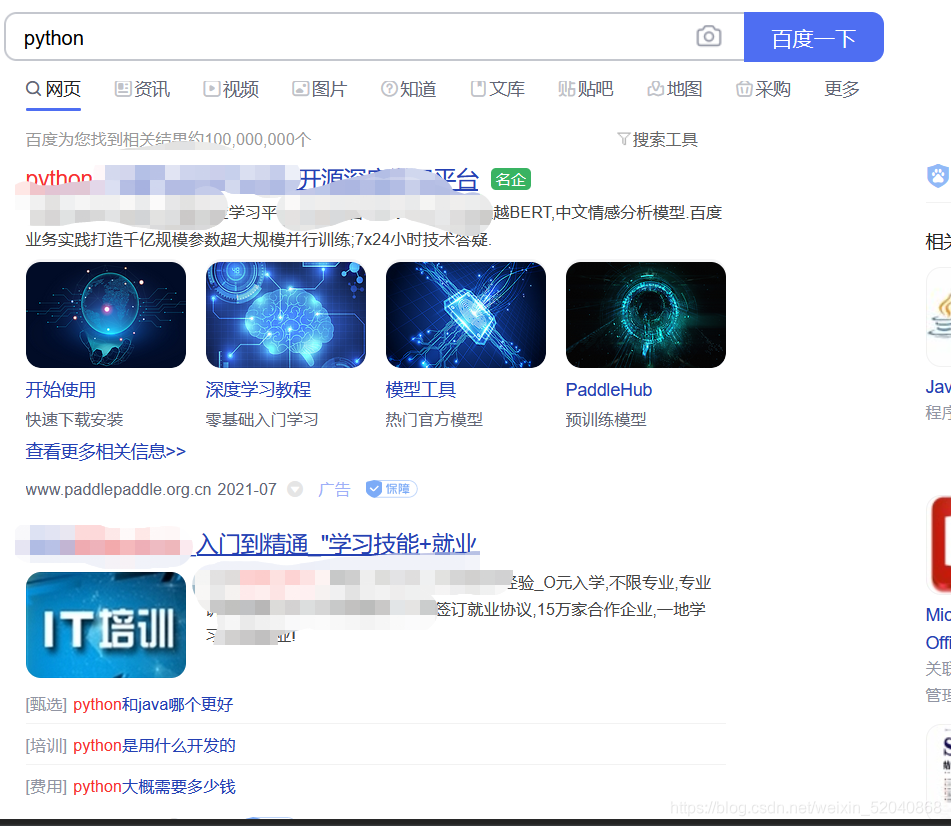The image size is (951, 826).
Task: Open python大概需要多少钱 link
Action: tap(154, 787)
